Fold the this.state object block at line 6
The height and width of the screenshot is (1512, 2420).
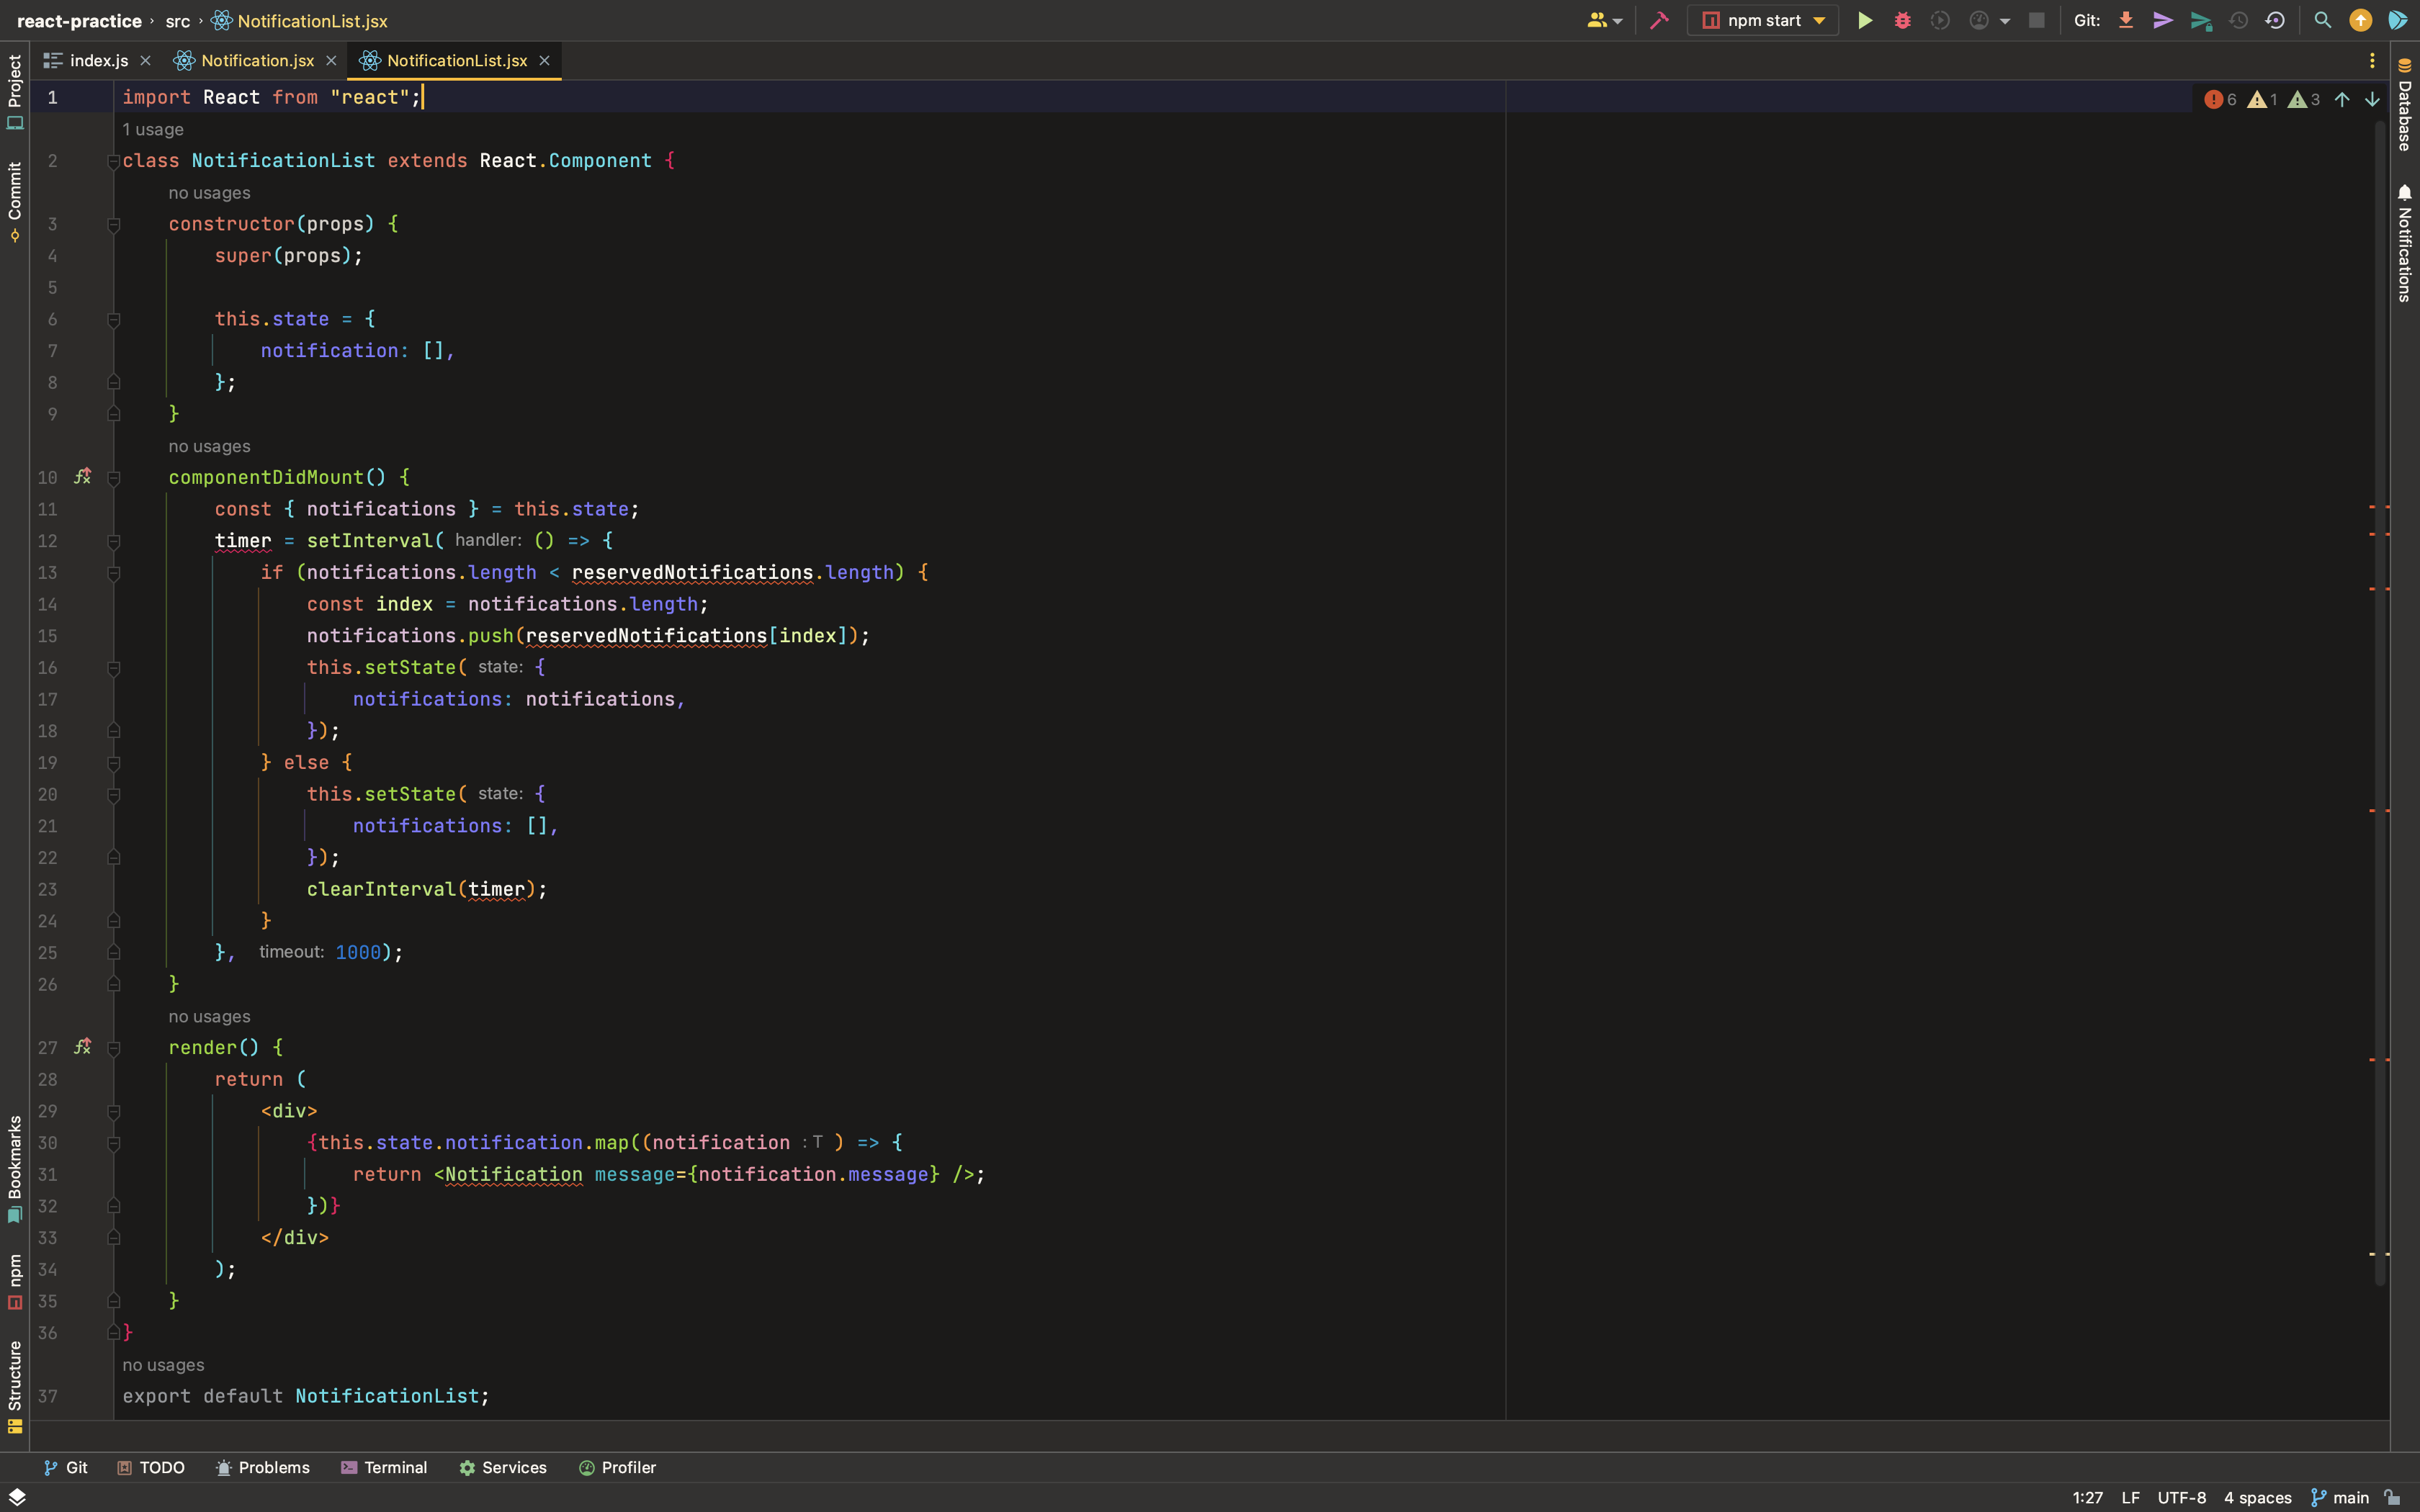pyautogui.click(x=113, y=320)
